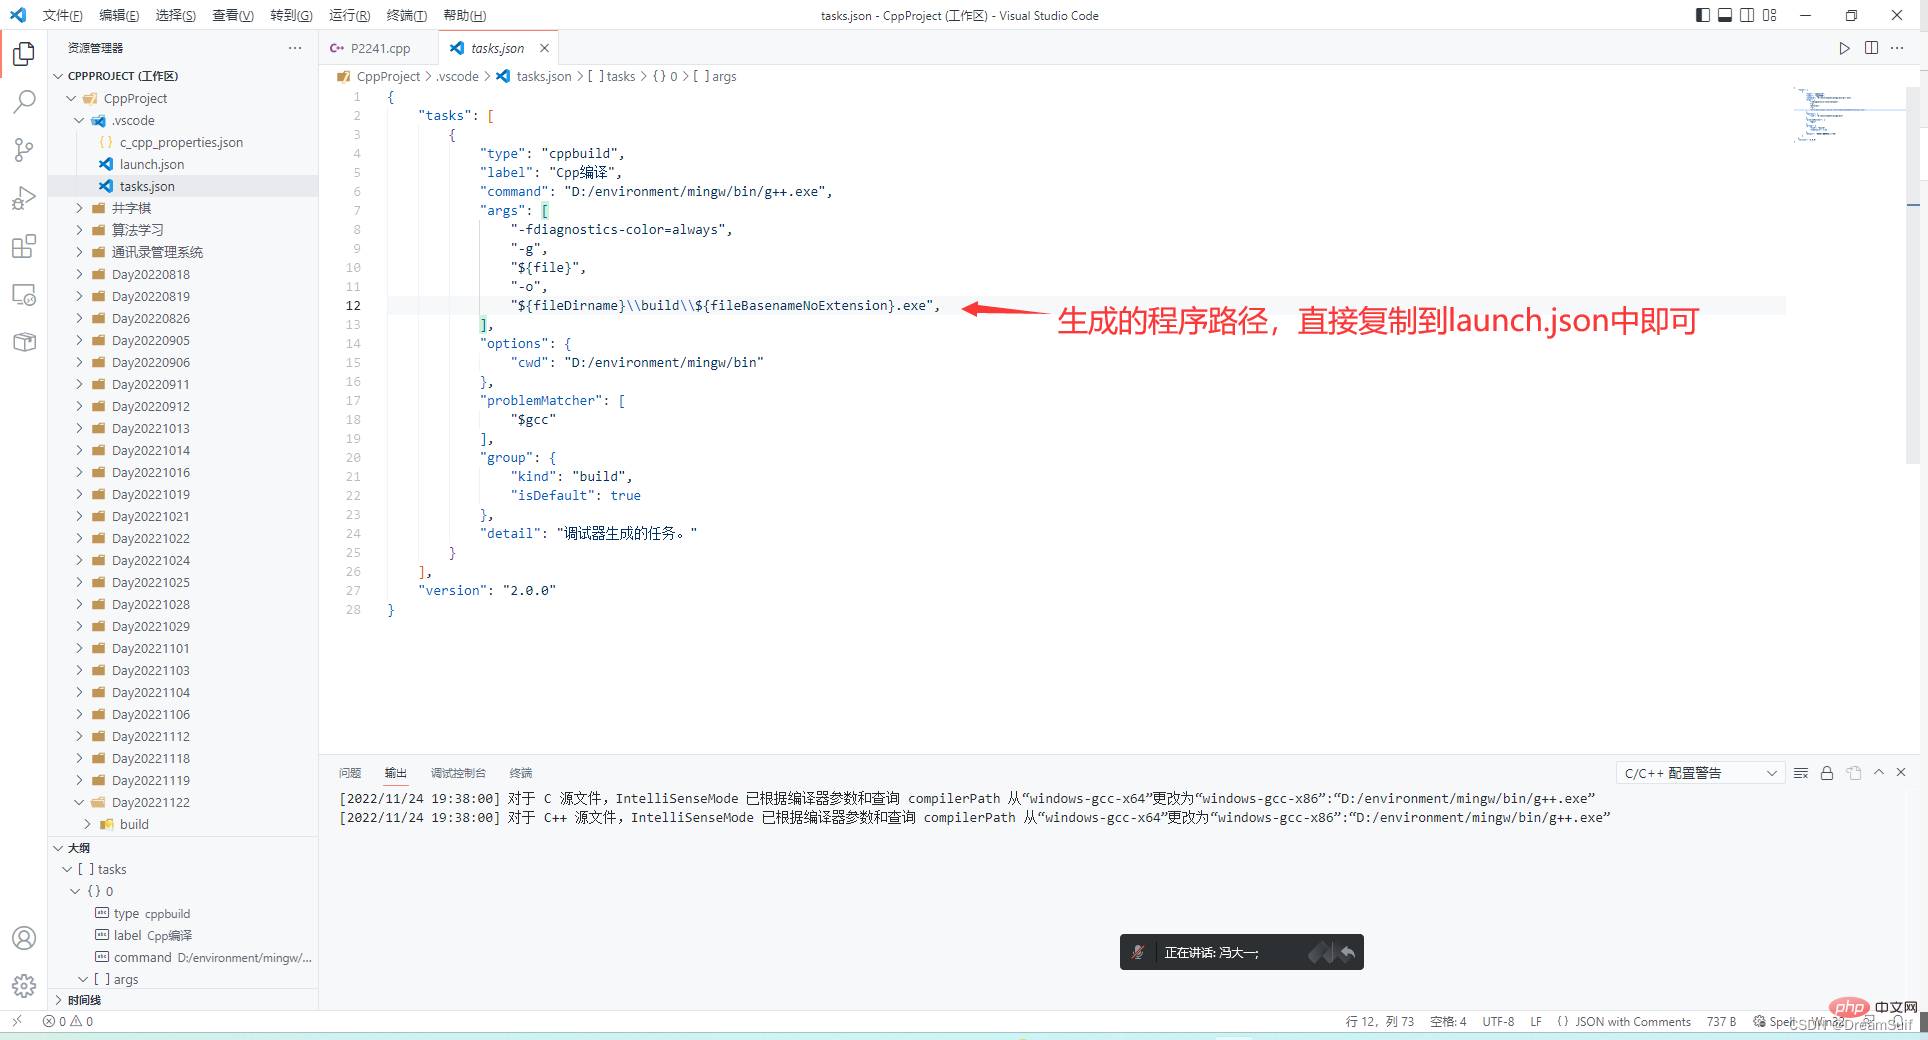Open the Remote Explorer icon
Screen dimensions: 1928x1040
[24, 295]
